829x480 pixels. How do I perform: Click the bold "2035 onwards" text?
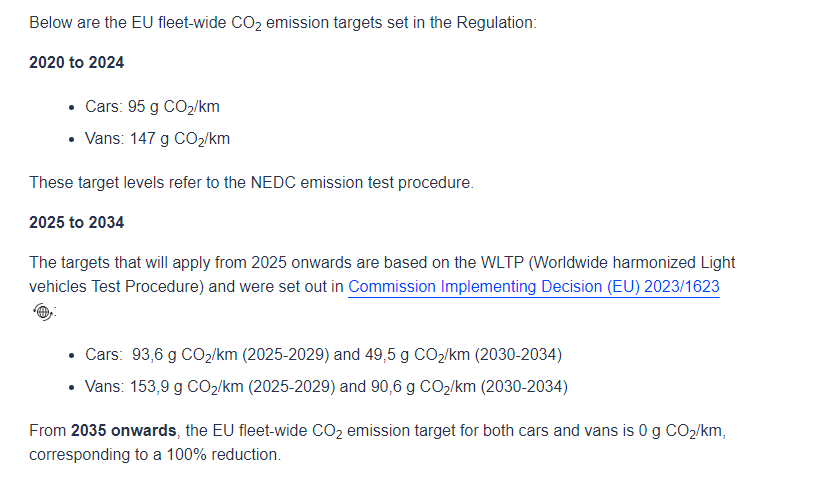[x=124, y=430]
